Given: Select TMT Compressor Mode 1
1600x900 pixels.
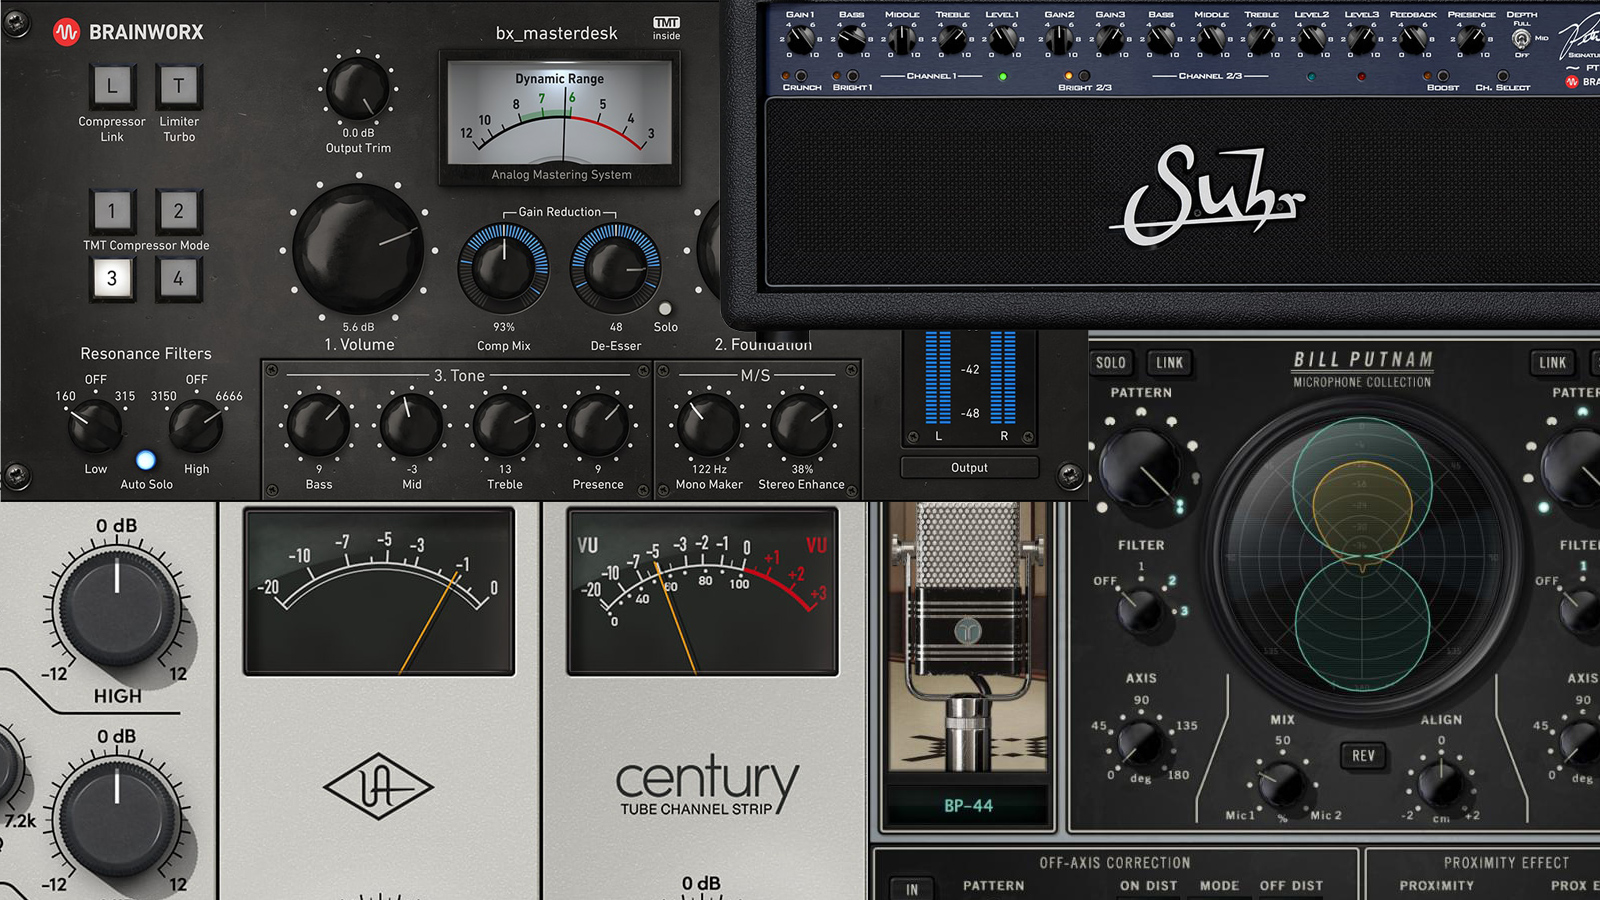Looking at the screenshot, I should [x=112, y=211].
